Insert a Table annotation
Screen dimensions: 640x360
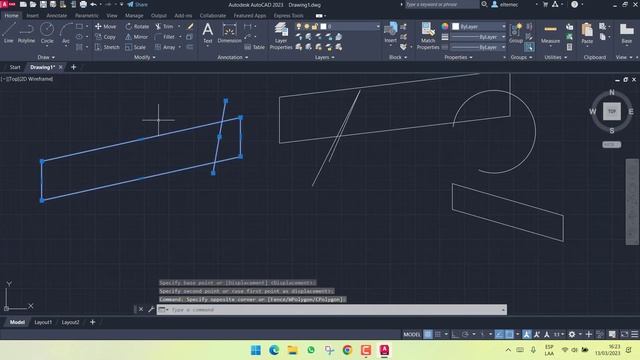click(x=254, y=47)
